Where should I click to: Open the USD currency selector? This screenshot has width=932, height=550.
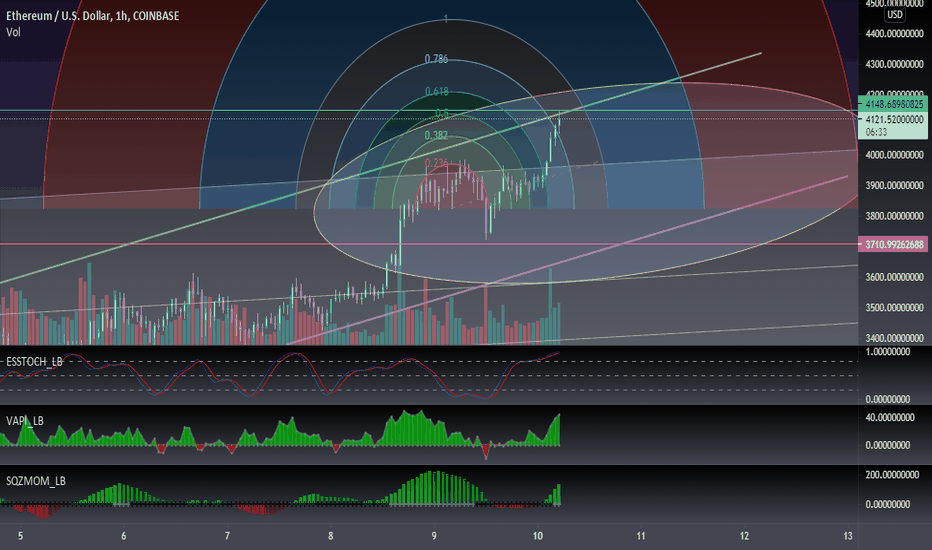[895, 15]
